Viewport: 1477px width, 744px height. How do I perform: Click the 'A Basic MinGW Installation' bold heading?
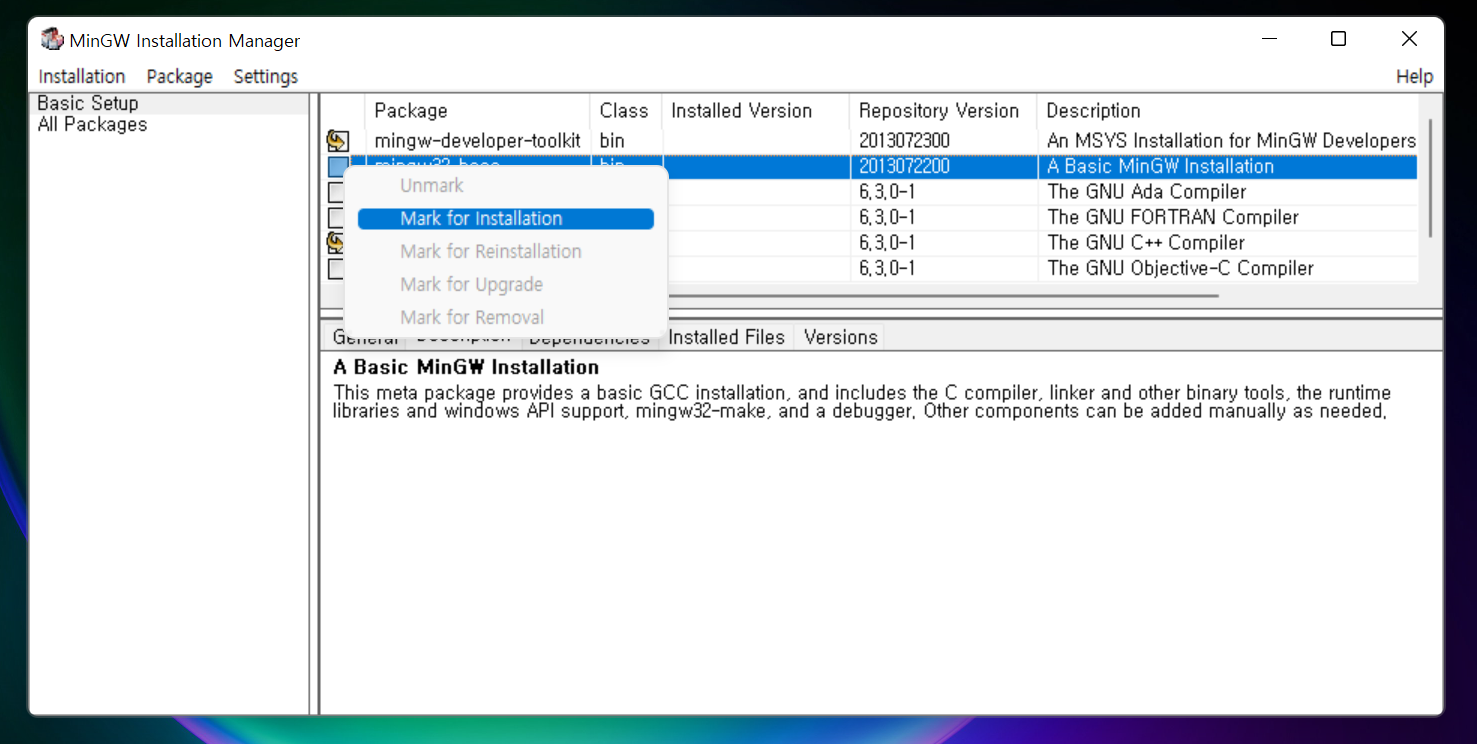466,367
